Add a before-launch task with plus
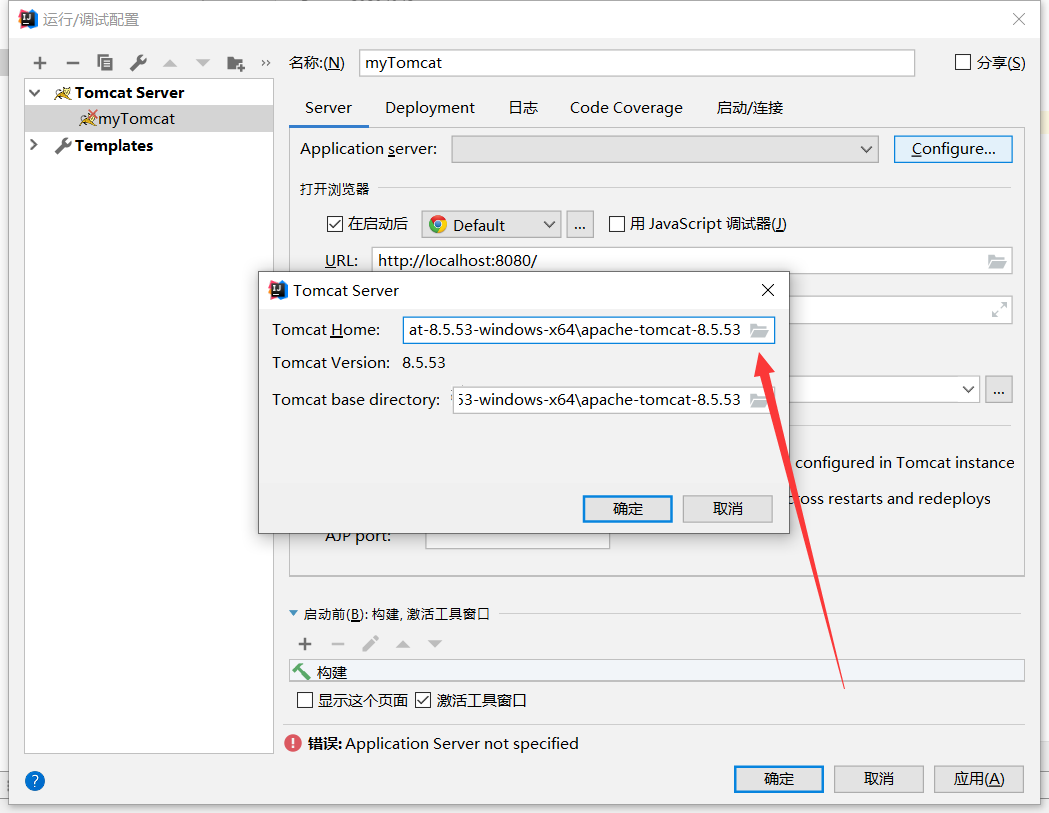The width and height of the screenshot is (1049, 813). (x=305, y=644)
